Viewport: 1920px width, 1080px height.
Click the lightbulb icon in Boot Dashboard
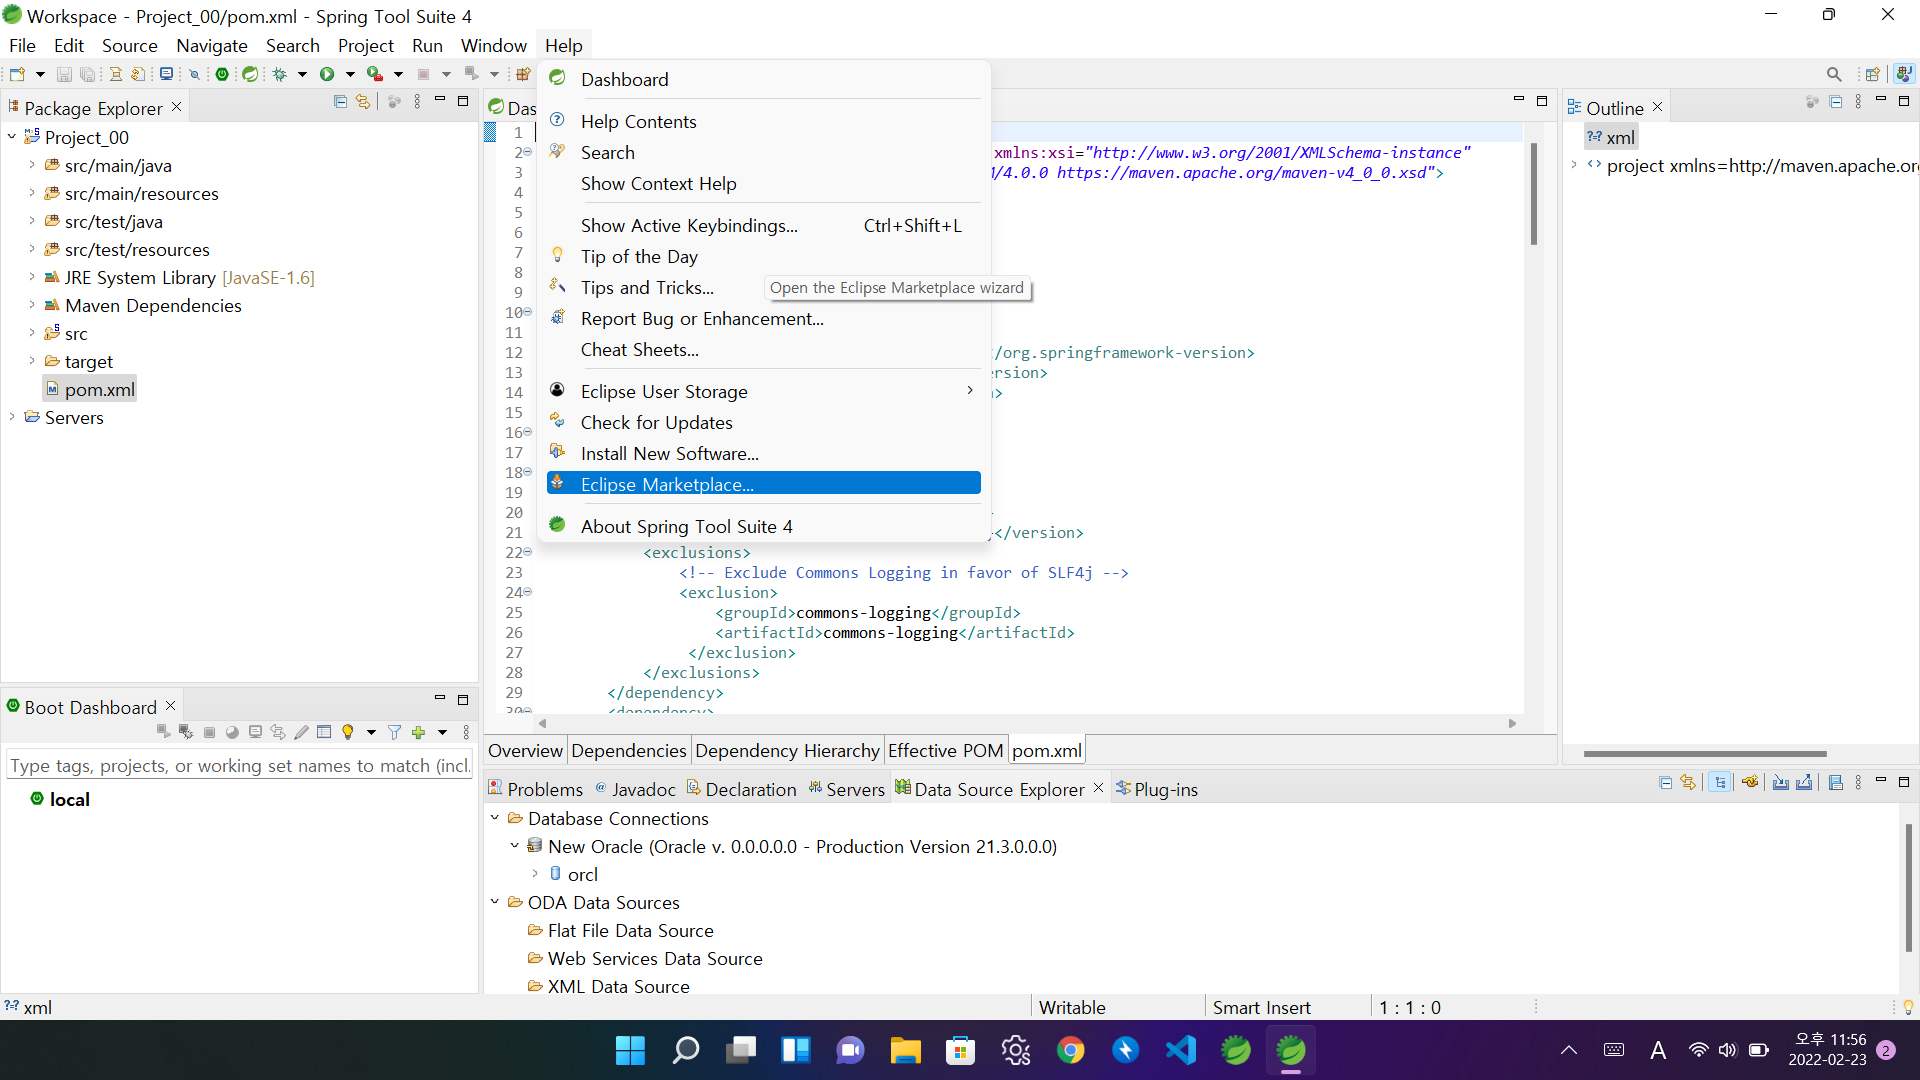click(x=348, y=733)
